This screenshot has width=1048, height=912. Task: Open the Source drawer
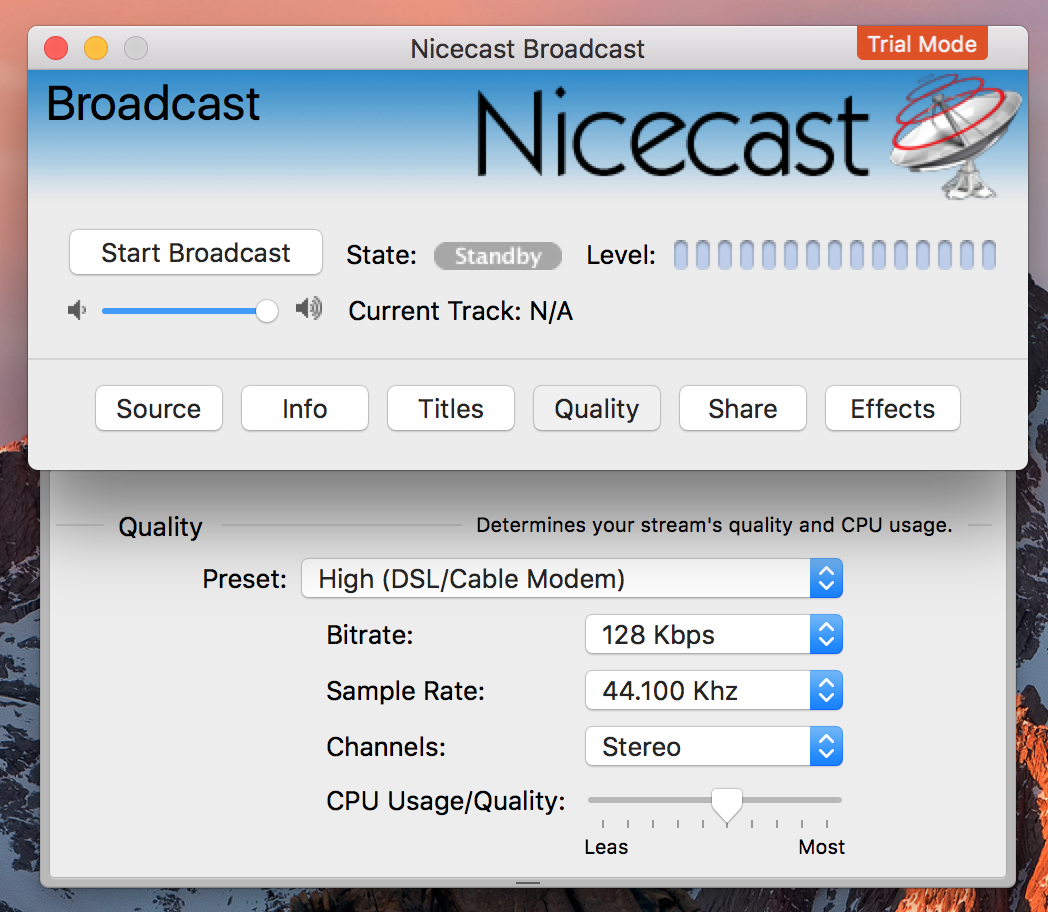[158, 408]
